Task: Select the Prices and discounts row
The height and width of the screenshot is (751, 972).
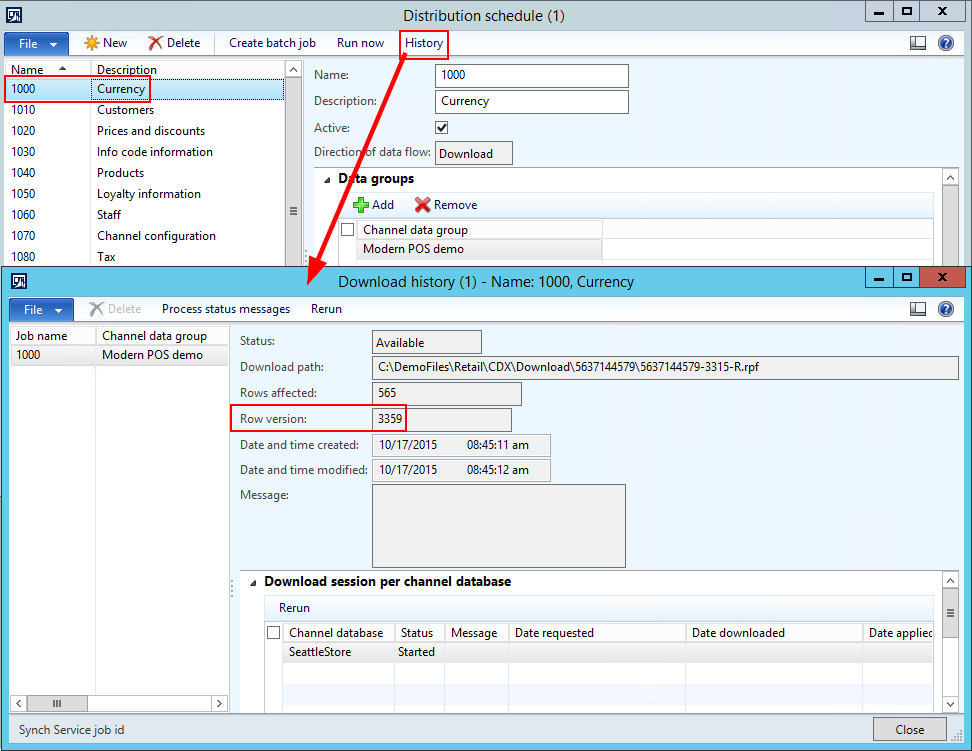Action: [144, 131]
